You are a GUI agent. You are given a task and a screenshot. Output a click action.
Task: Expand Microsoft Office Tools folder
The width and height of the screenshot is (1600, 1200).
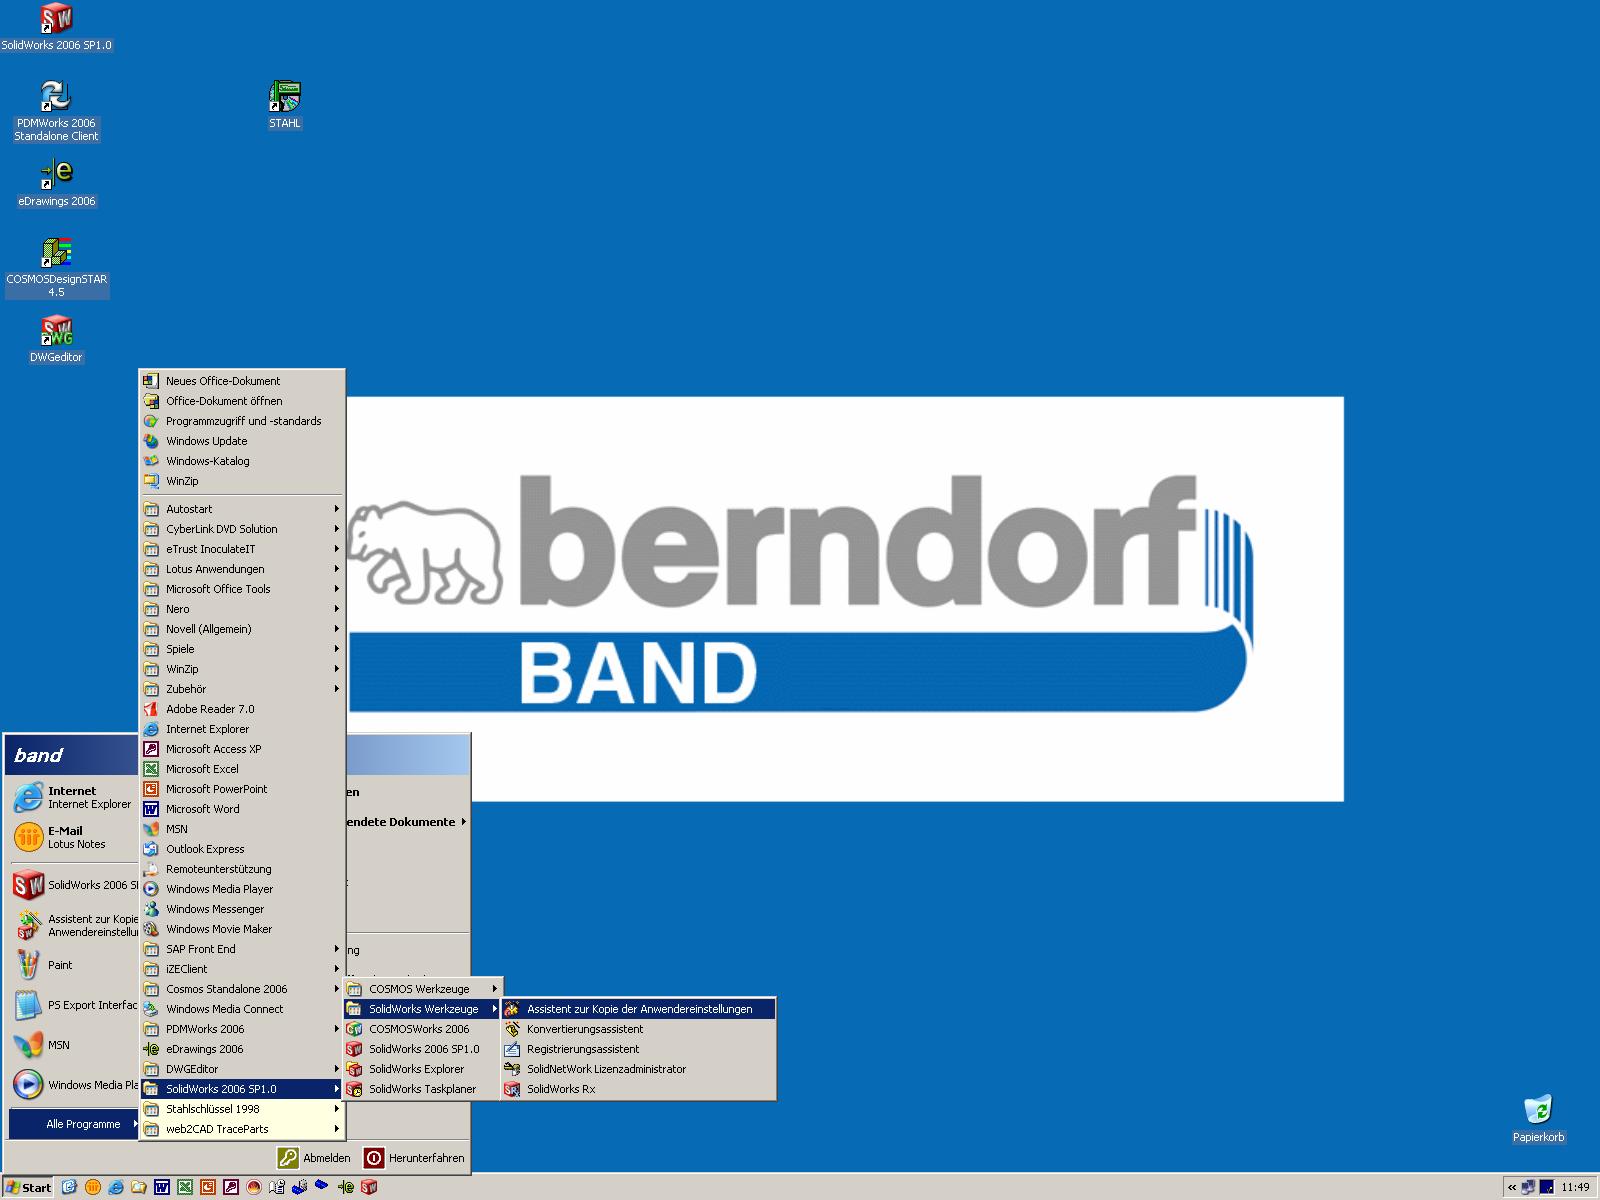[242, 589]
